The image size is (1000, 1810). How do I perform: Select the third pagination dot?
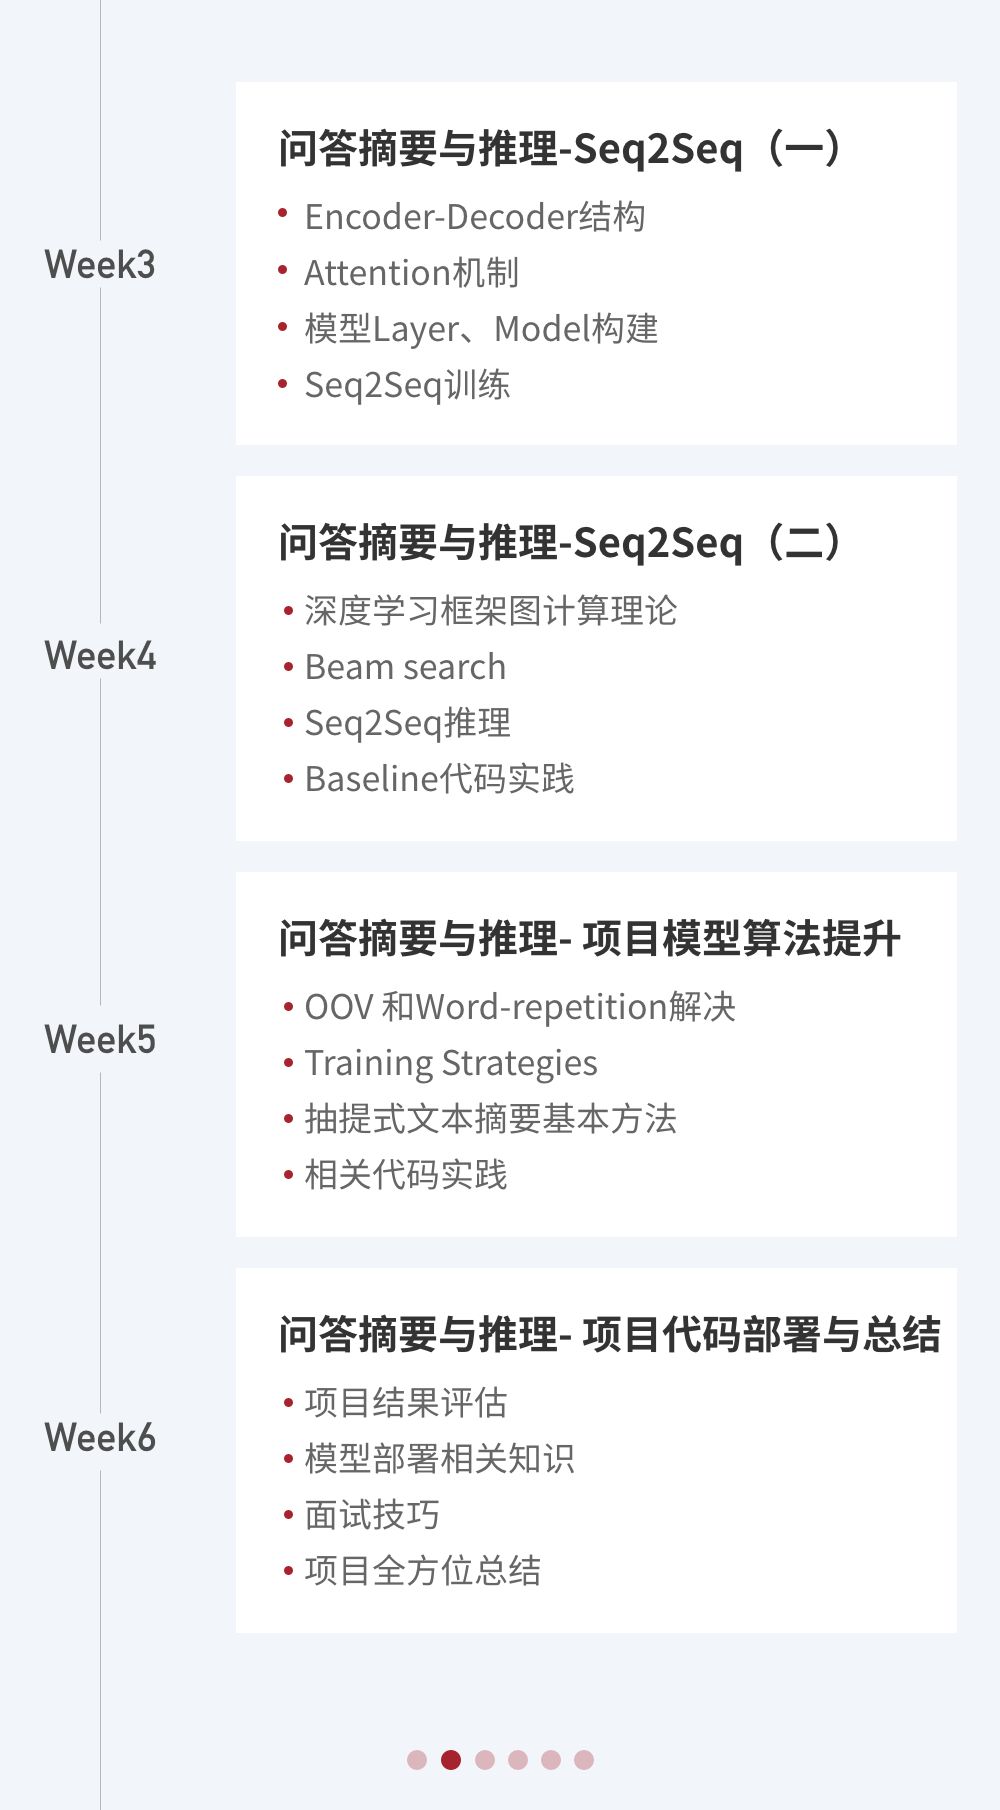485,1760
